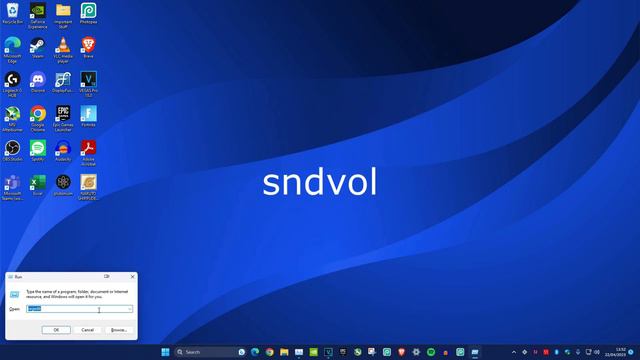Viewport: 640px width, 360px height.
Task: Open Google Chrome from the taskbar
Action: (269, 352)
